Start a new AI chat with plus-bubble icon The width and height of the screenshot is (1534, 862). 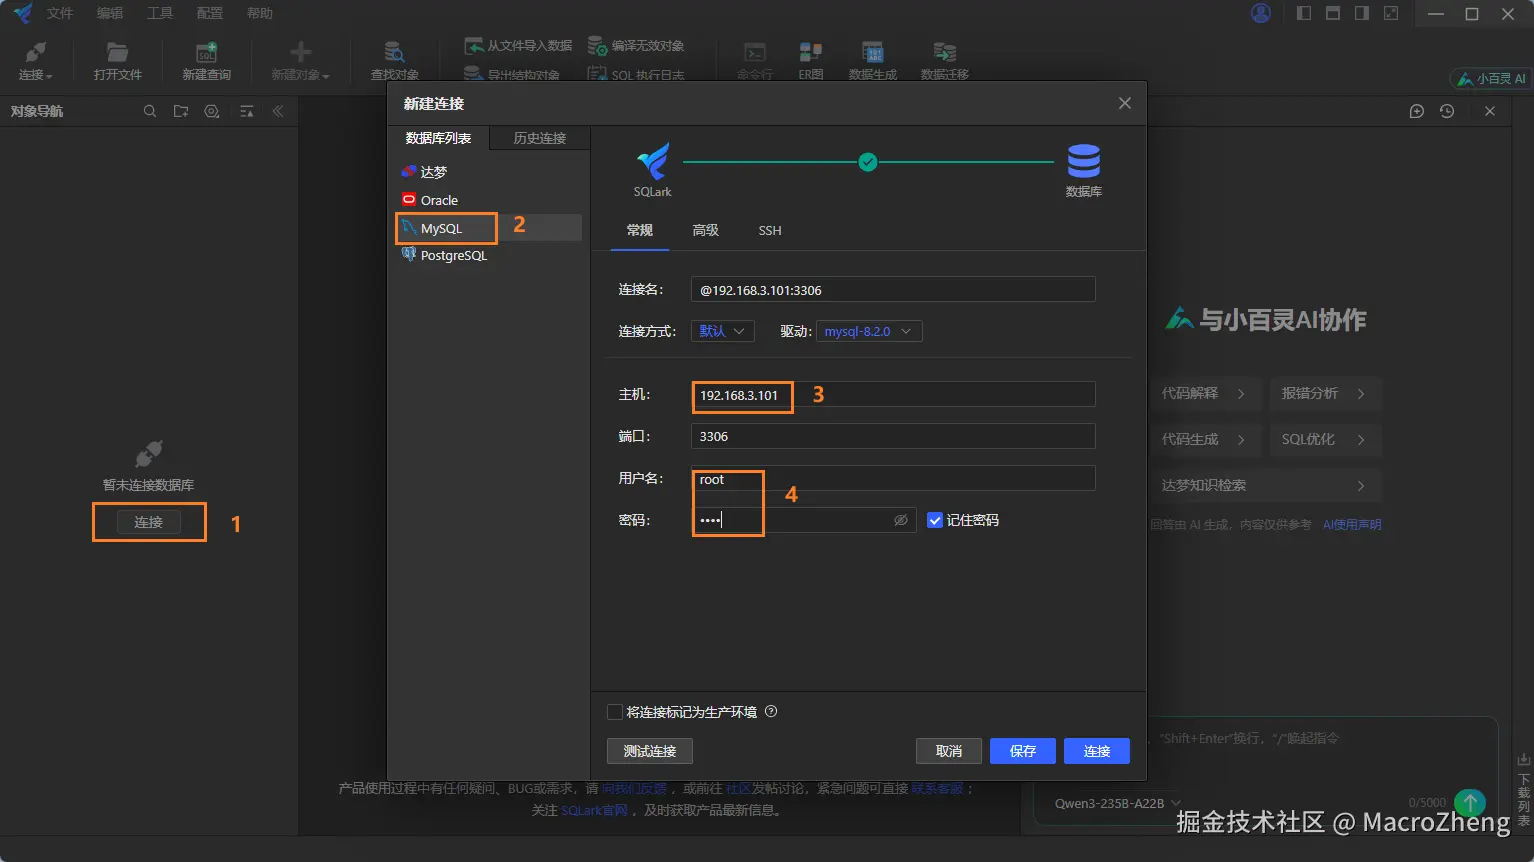coord(1417,111)
